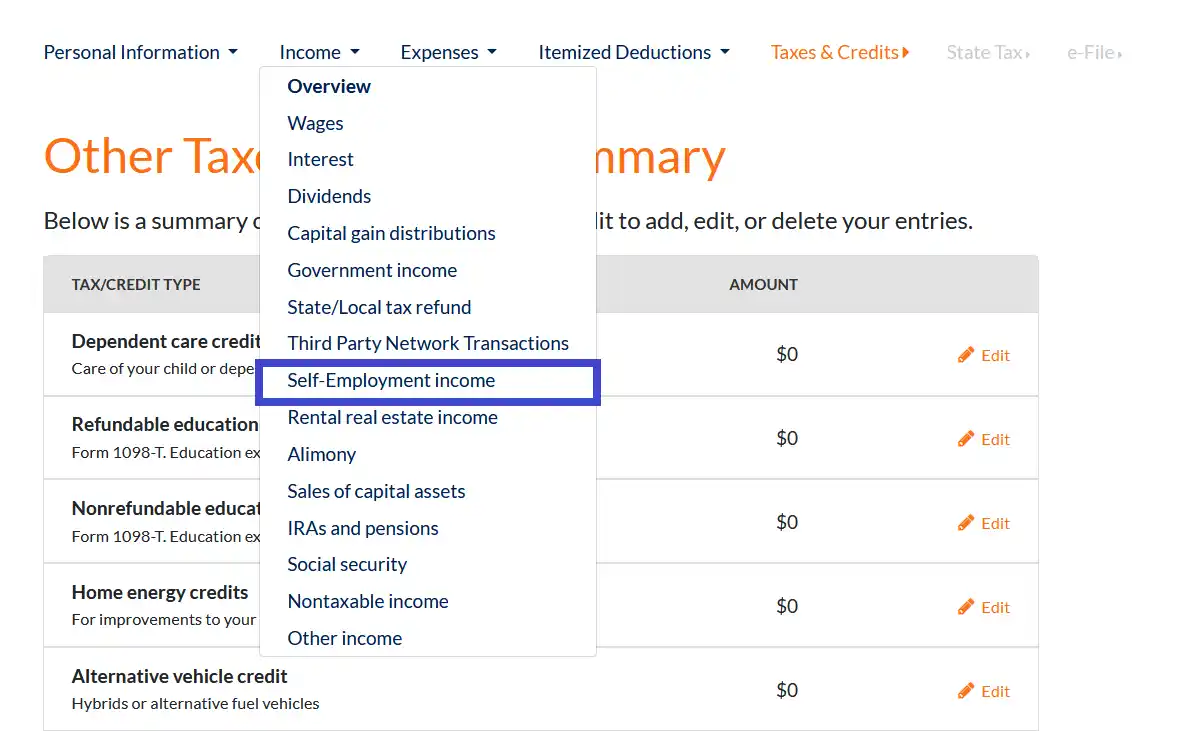The height and width of the screenshot is (731, 1181).
Task: Expand the Personal Information dropdown
Action: coord(140,52)
